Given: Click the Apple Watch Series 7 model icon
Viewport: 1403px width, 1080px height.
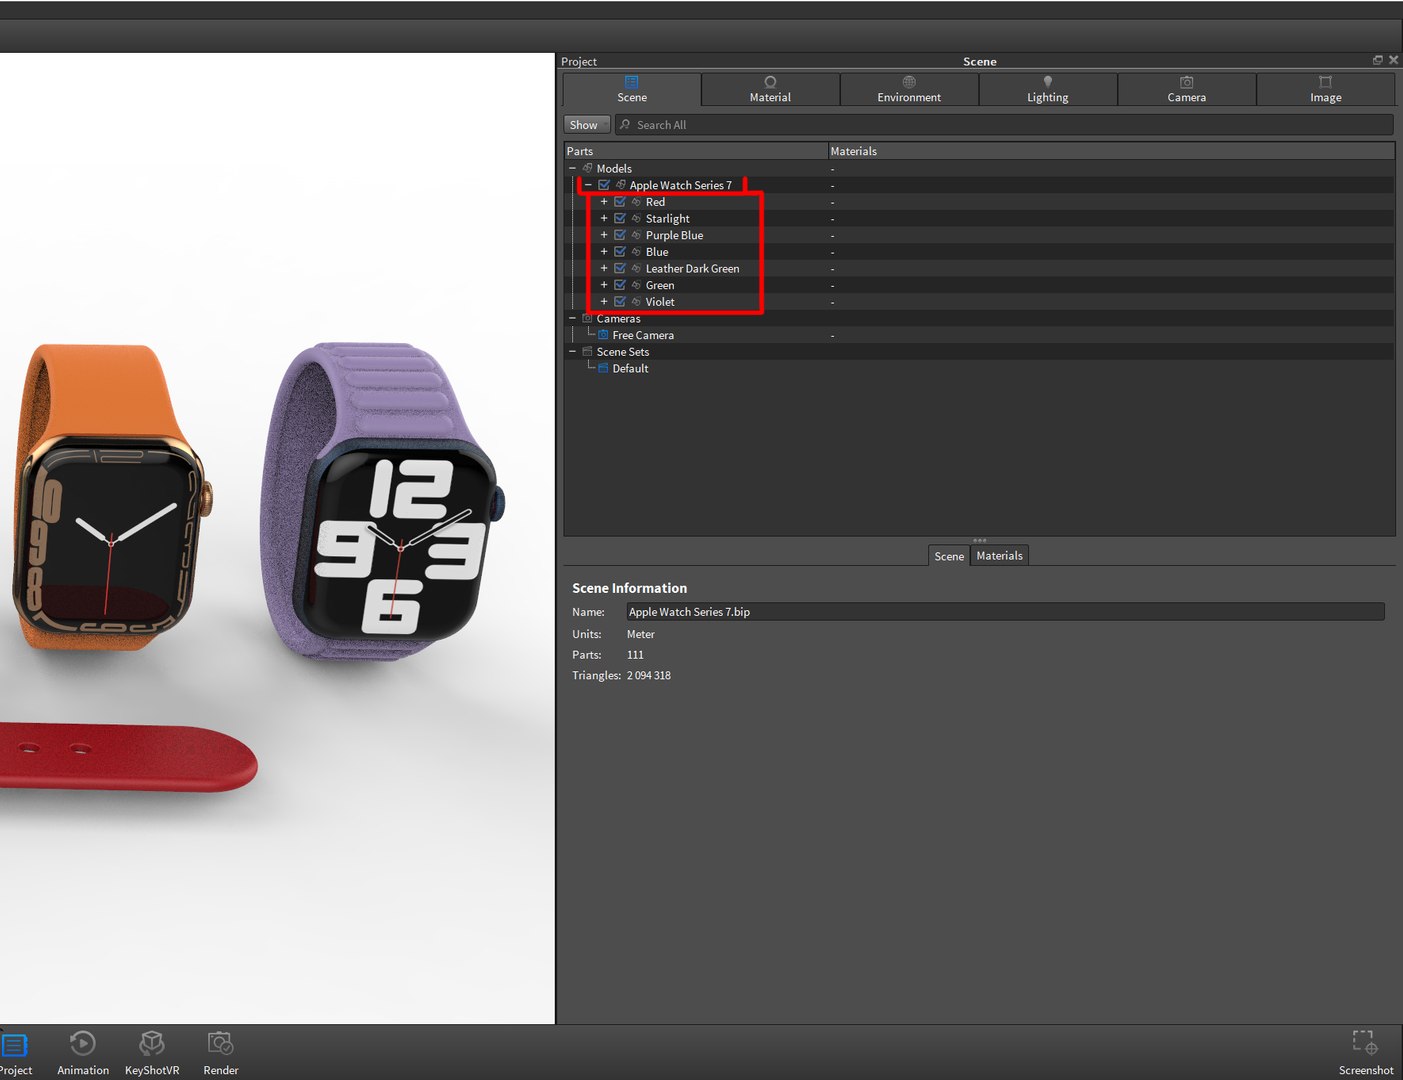Looking at the screenshot, I should pos(621,185).
